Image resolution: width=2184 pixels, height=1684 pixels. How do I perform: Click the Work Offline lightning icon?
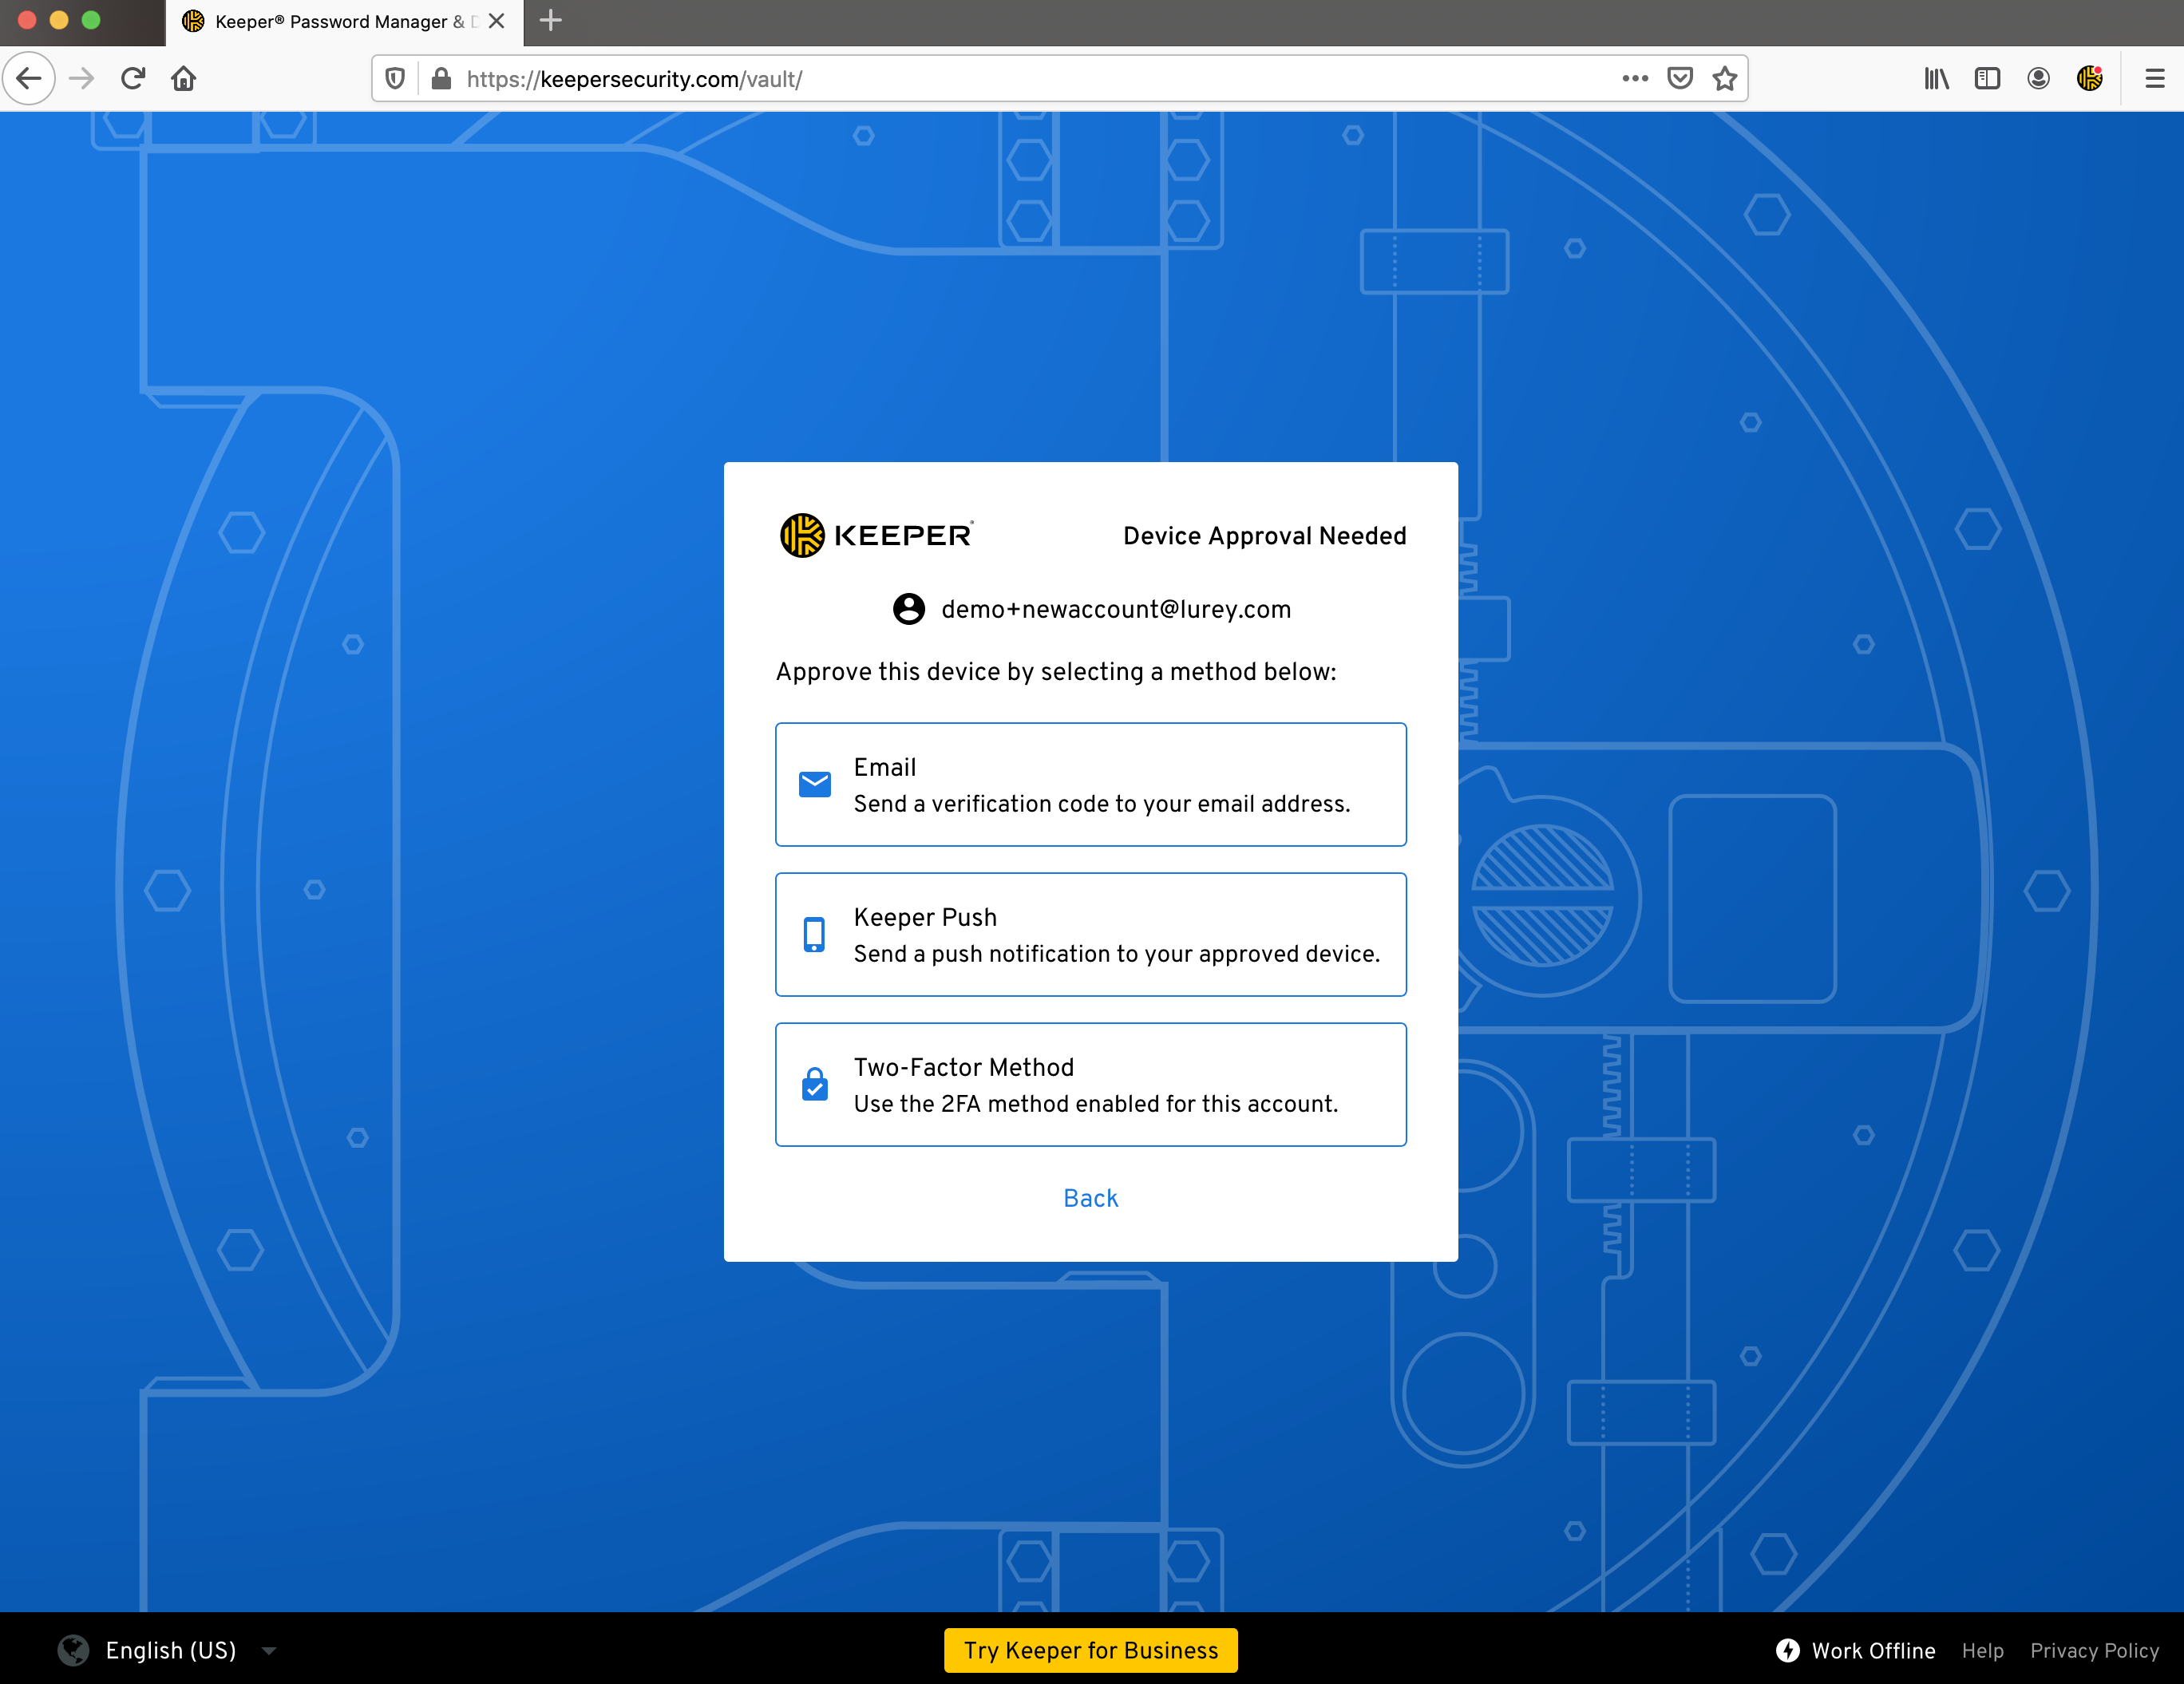[1788, 1650]
